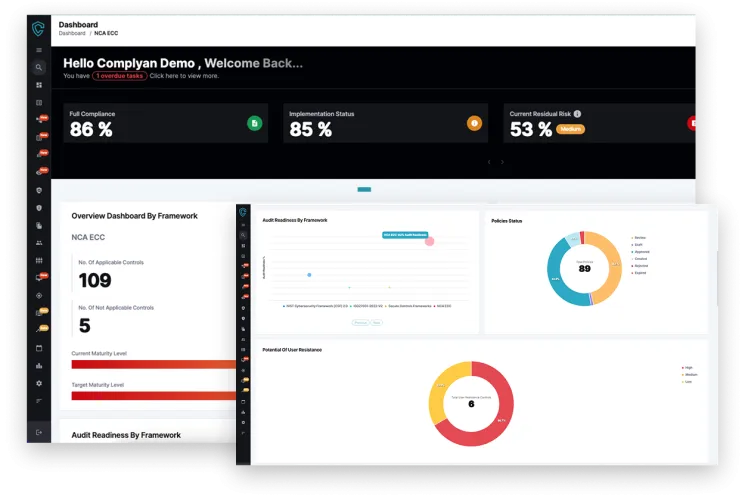Toggle the Medium legend item in User Resistance
745x497 pixels.
click(x=688, y=374)
